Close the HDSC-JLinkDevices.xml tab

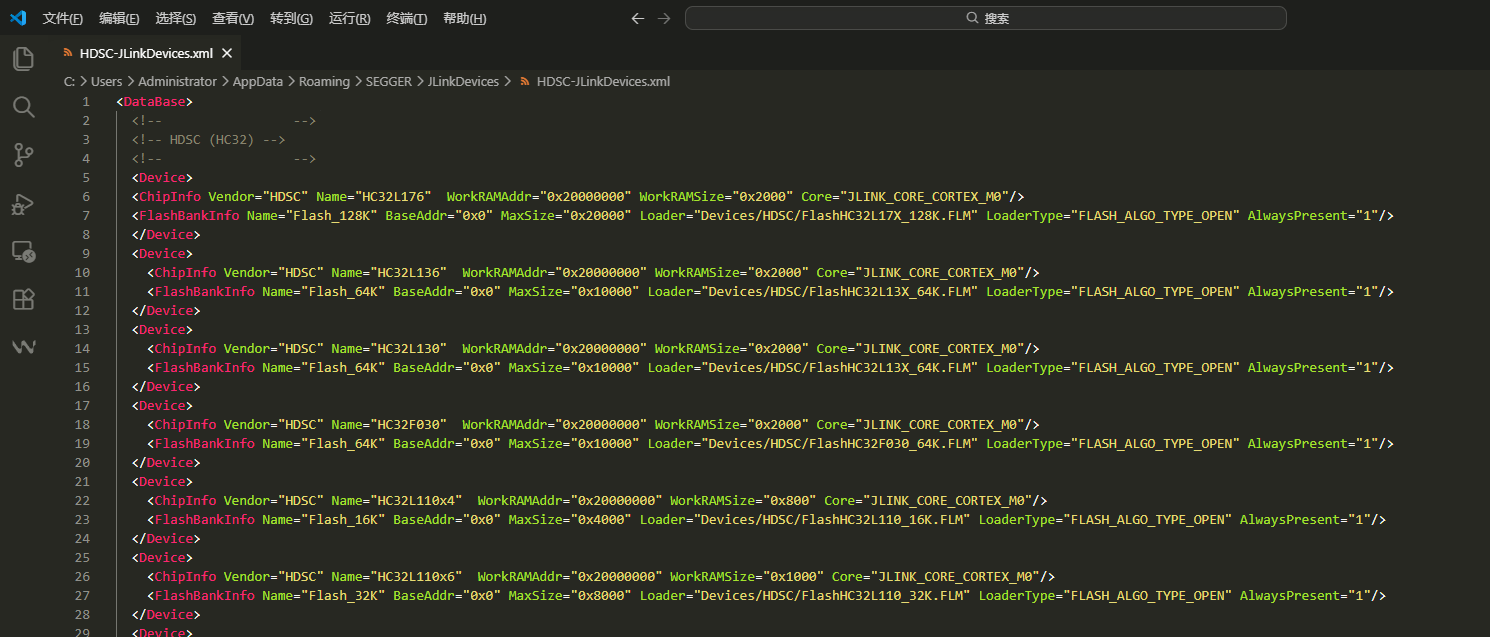pos(227,54)
